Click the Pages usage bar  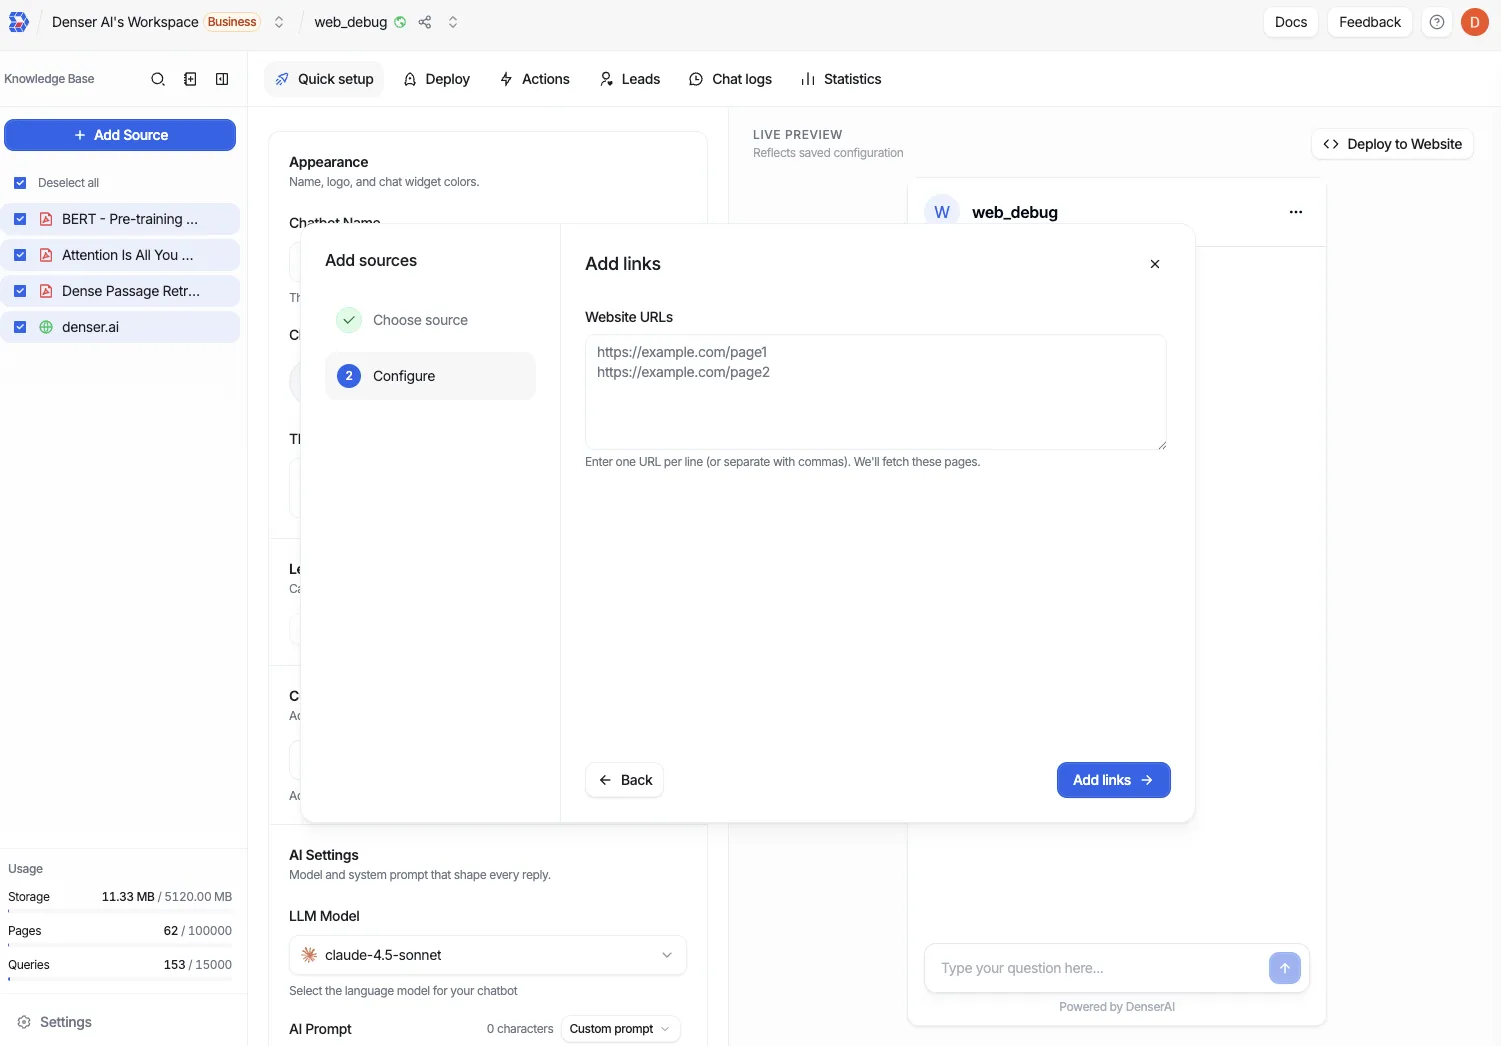click(x=120, y=945)
